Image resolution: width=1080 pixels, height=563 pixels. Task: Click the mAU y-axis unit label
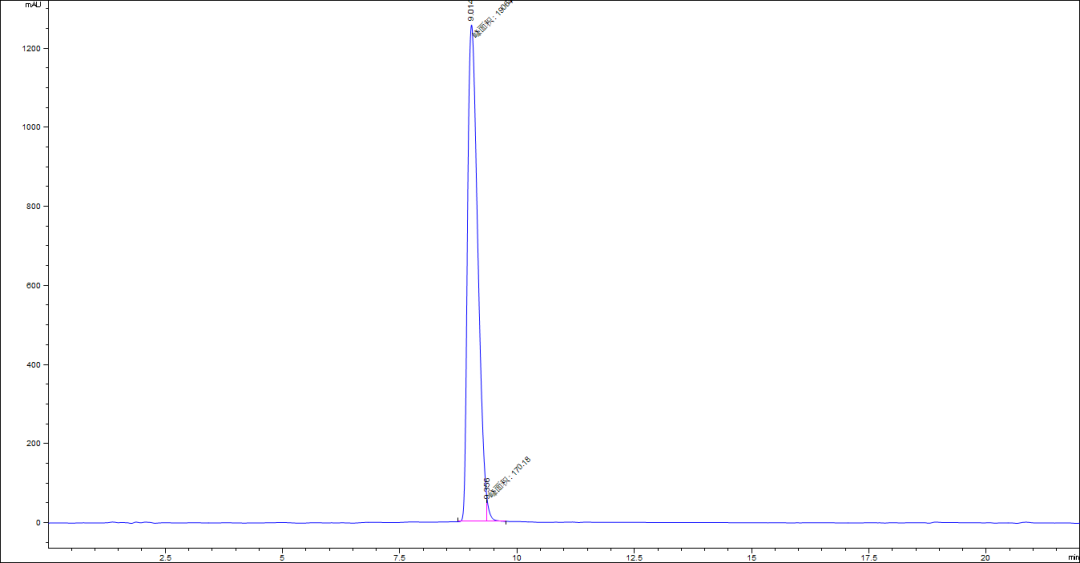click(33, 5)
